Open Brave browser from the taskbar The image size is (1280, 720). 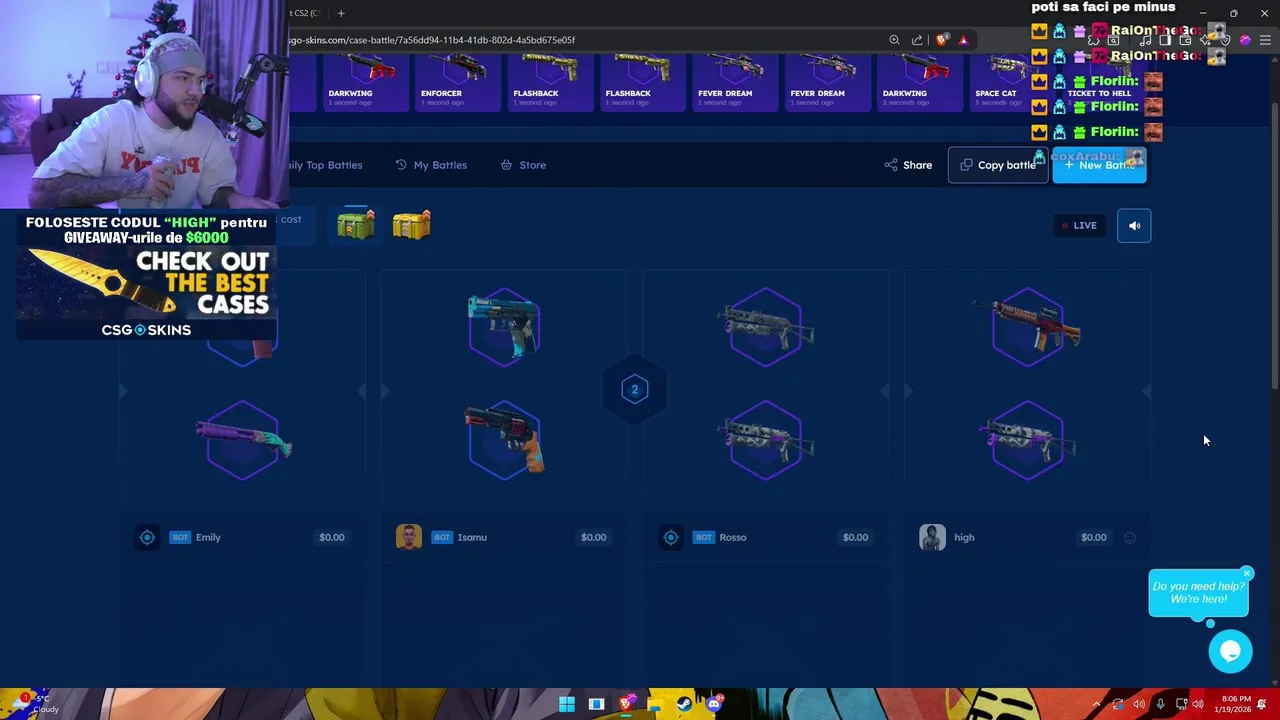[626, 704]
